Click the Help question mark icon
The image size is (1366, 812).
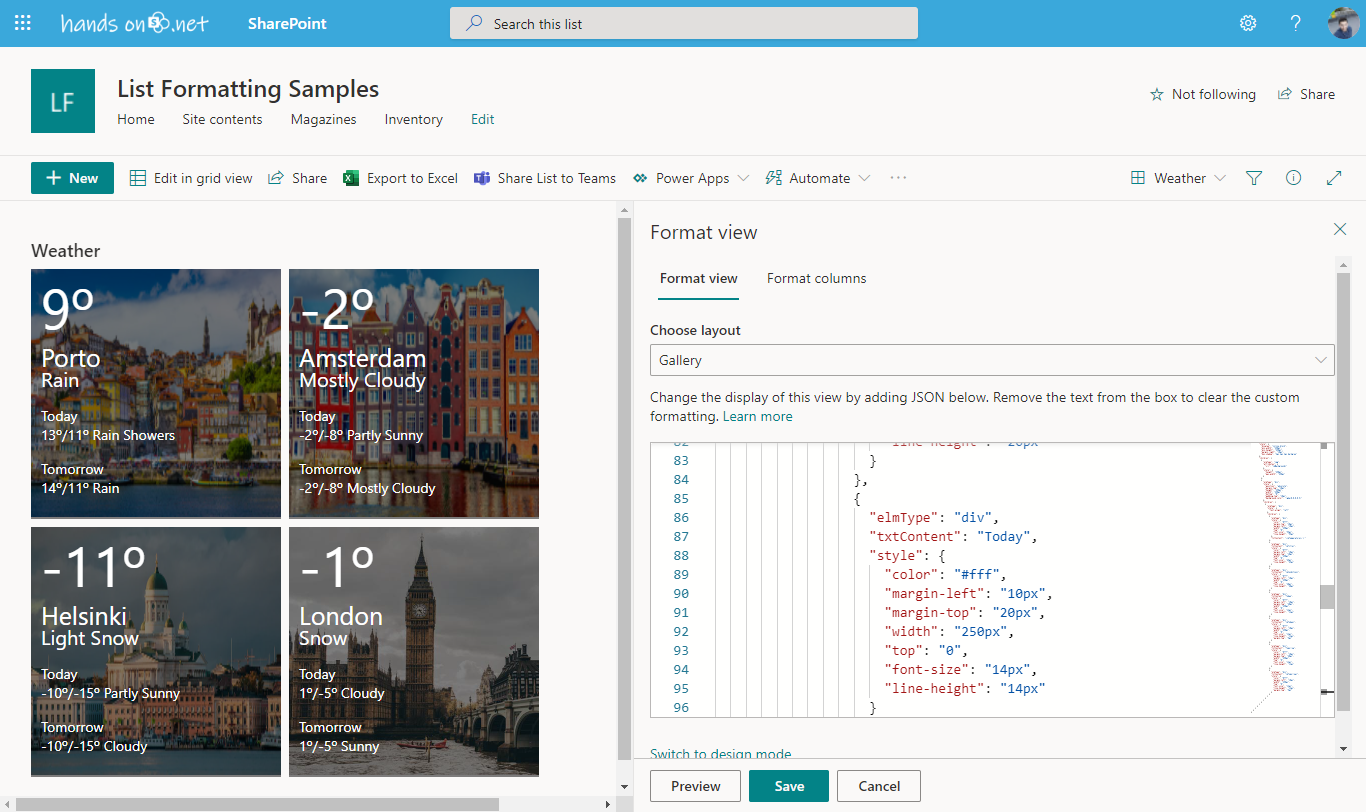(1294, 22)
